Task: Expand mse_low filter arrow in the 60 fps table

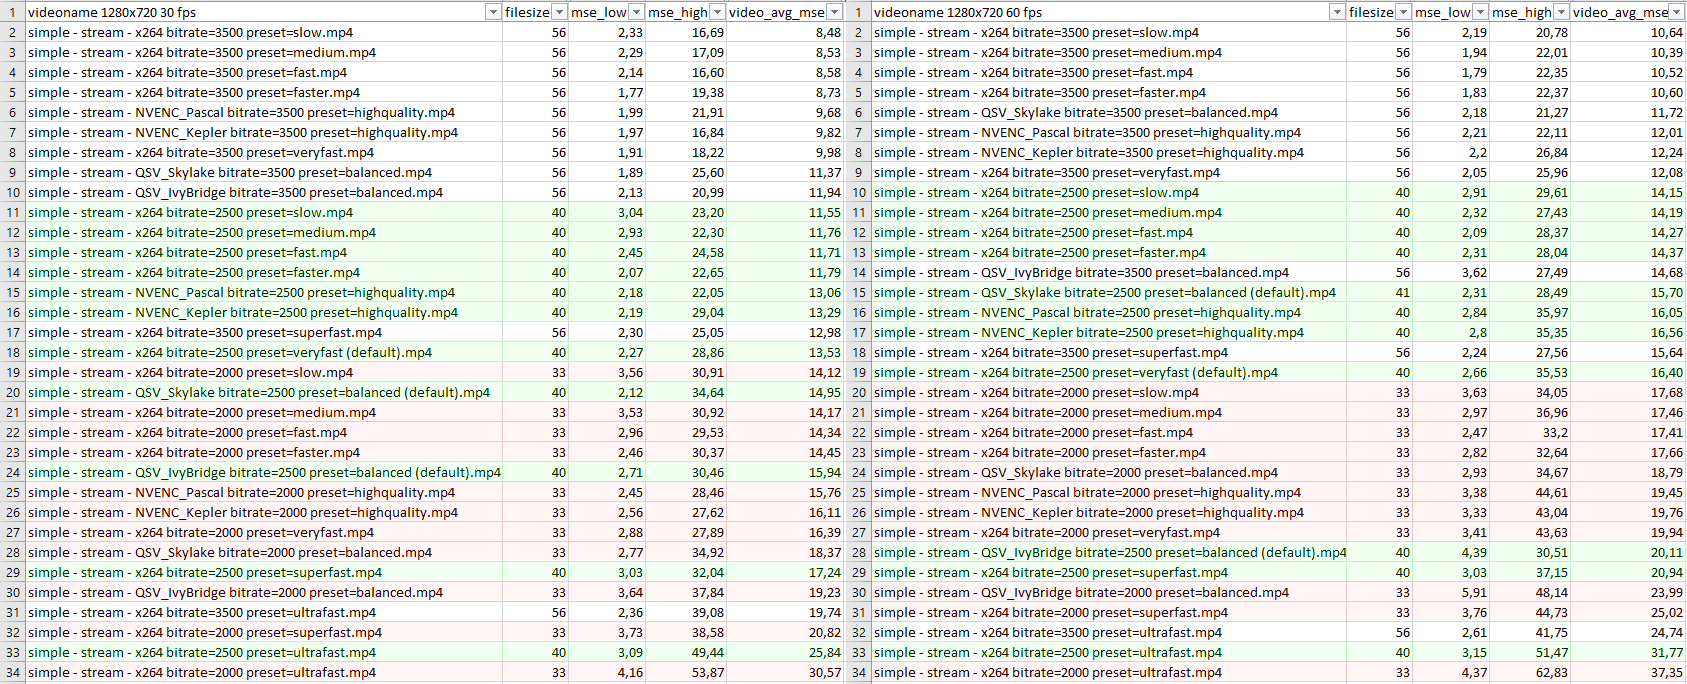Action: pyautogui.click(x=1480, y=12)
